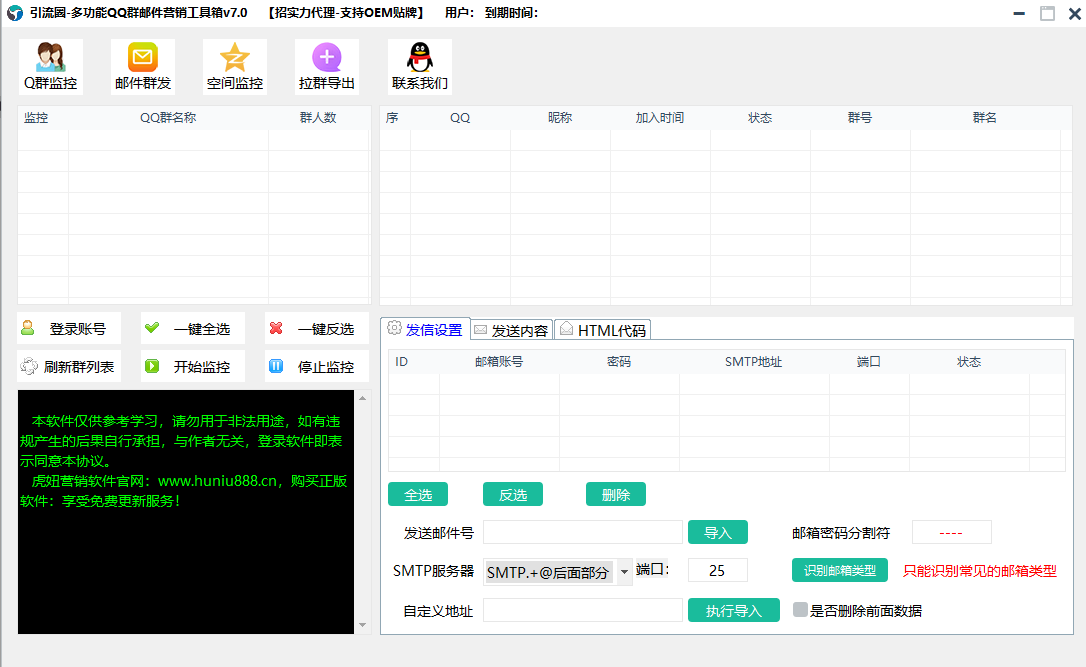Switch to the HTML代码 tab
1086x667 pixels.
[x=603, y=330]
